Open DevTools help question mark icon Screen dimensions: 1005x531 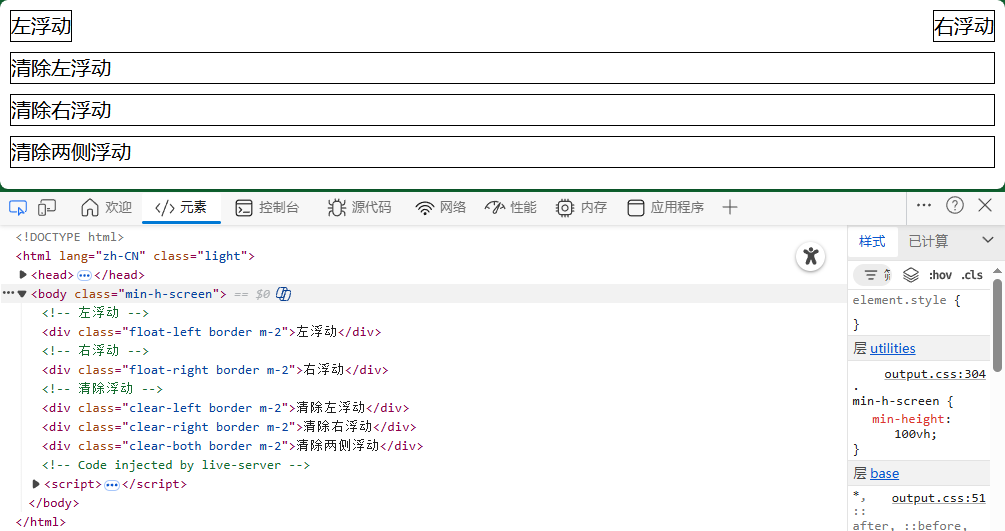[x=954, y=205]
